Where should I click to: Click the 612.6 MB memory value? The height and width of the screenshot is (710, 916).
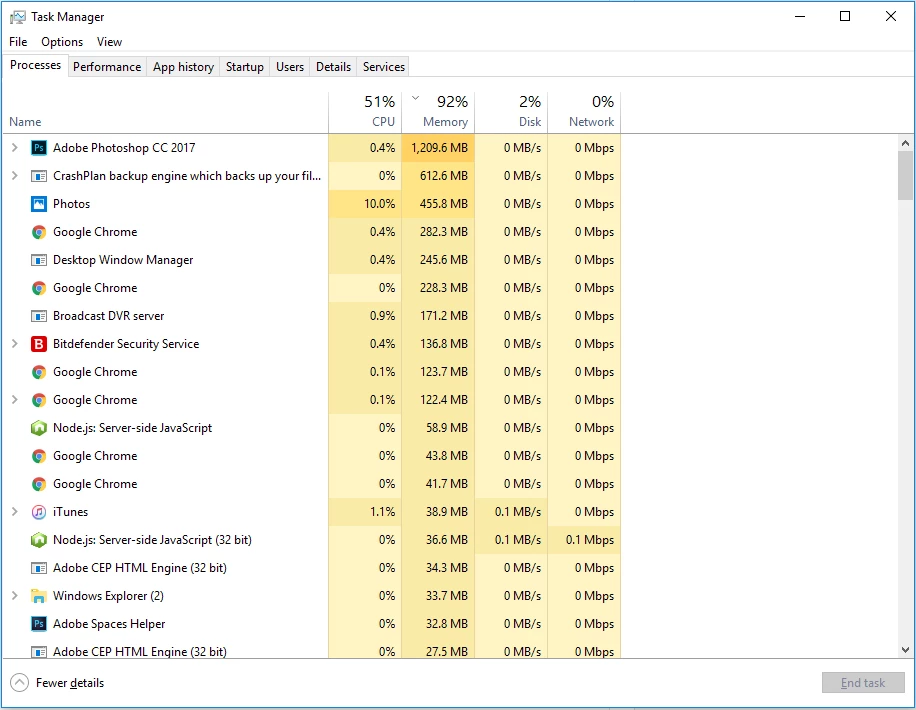[x=443, y=176]
